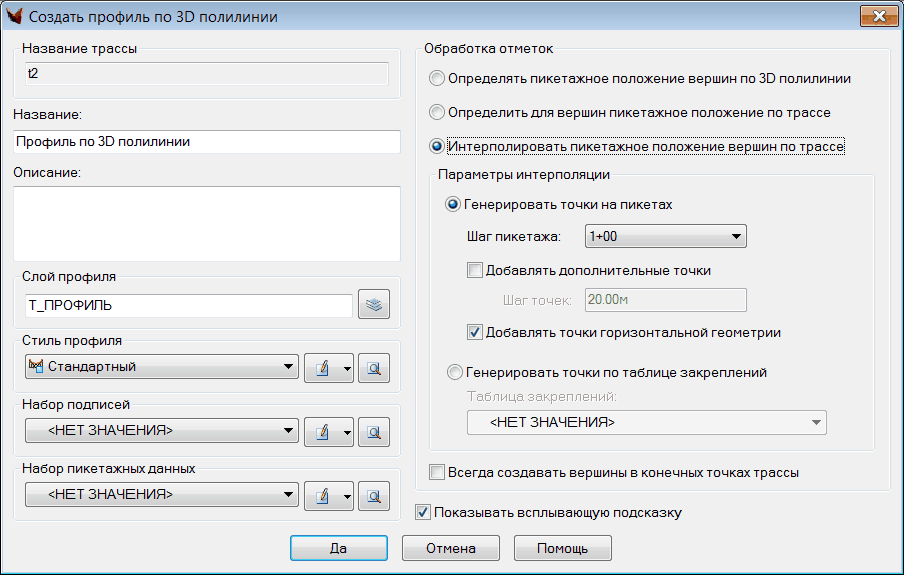
Task: Choose 'Определить для вершин пикетажное положение по трассе'
Action: (x=436, y=112)
